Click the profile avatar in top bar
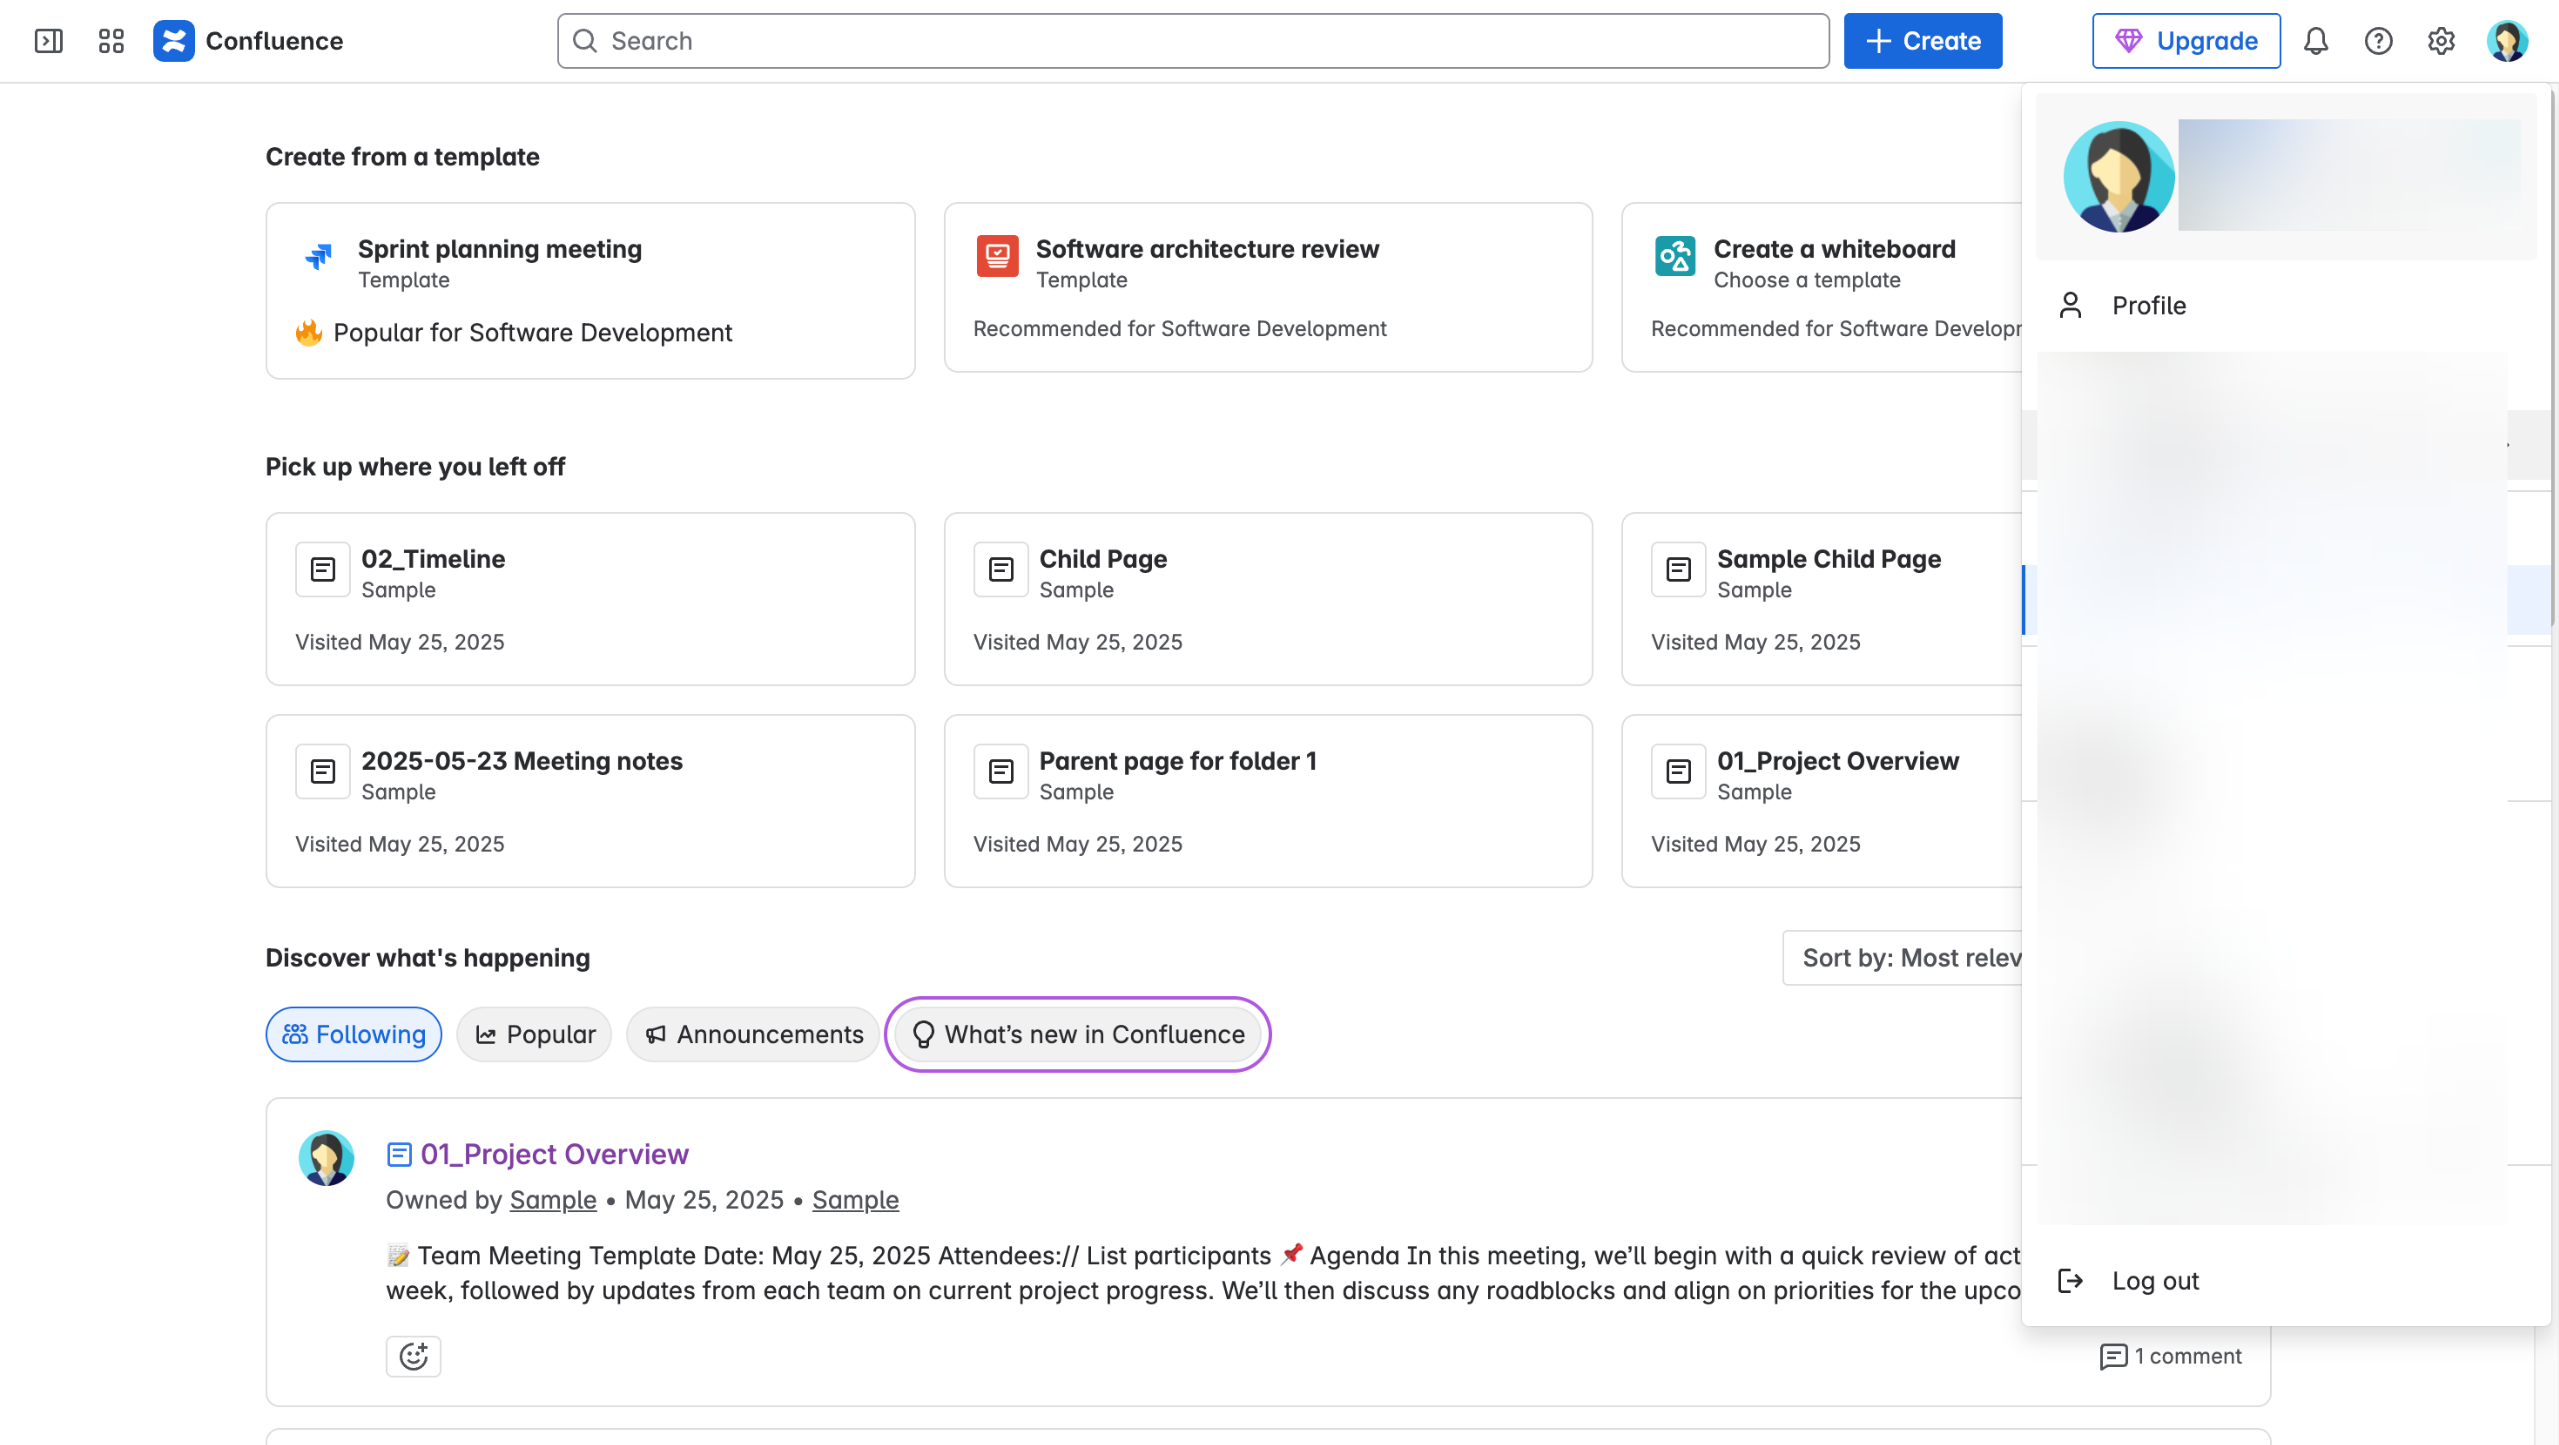The height and width of the screenshot is (1445, 2559). [2507, 41]
